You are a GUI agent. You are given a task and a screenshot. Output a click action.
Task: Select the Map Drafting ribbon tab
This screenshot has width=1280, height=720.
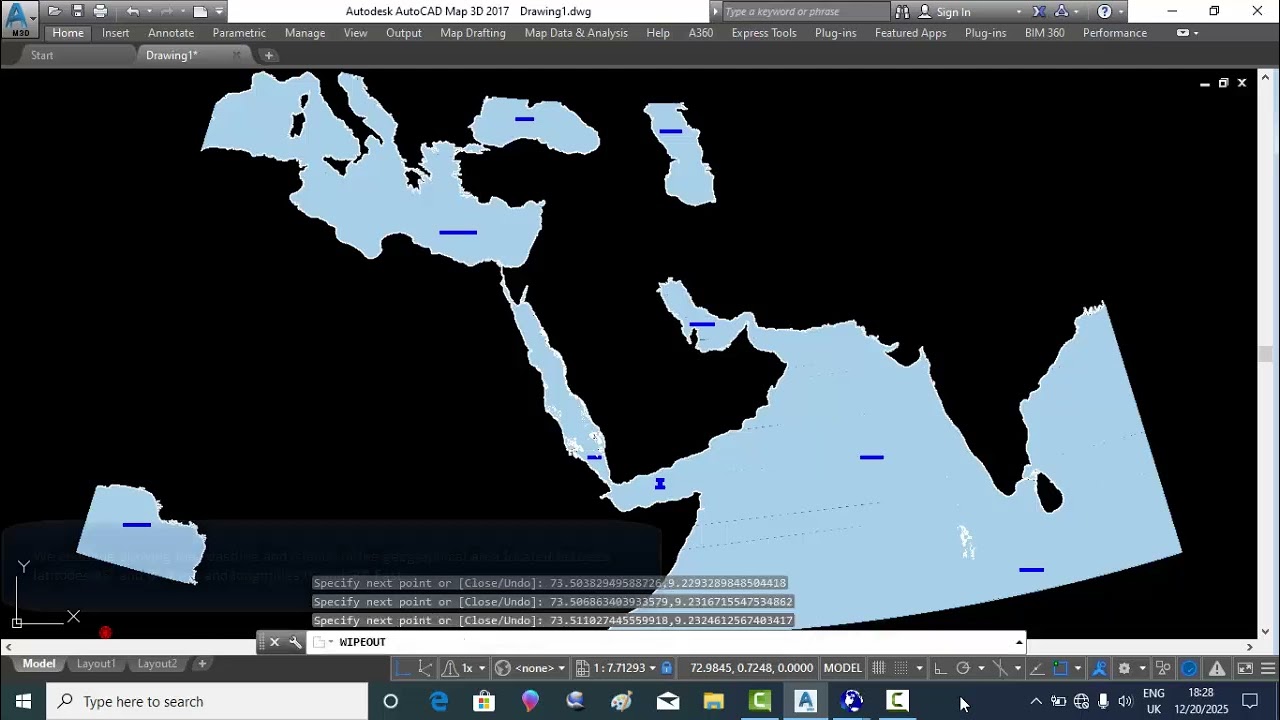click(473, 33)
